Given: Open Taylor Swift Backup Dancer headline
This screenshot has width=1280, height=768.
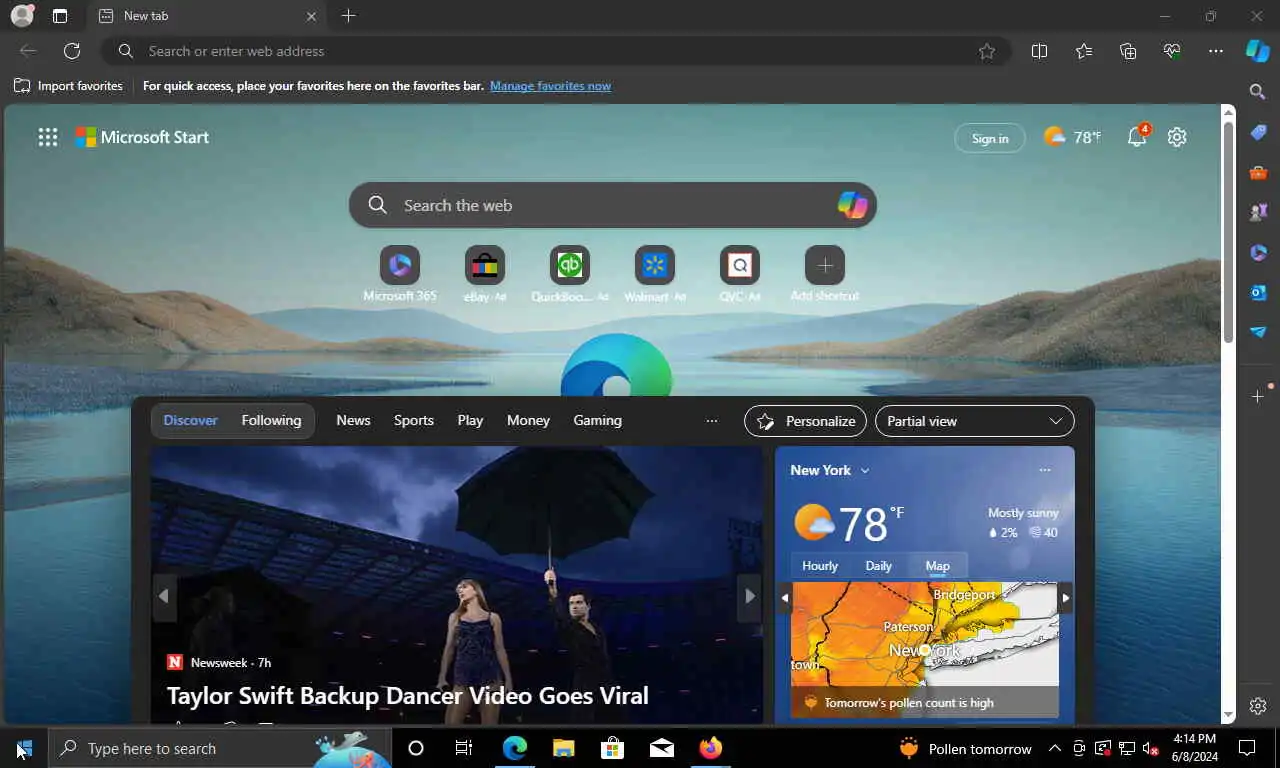Looking at the screenshot, I should 408,696.
